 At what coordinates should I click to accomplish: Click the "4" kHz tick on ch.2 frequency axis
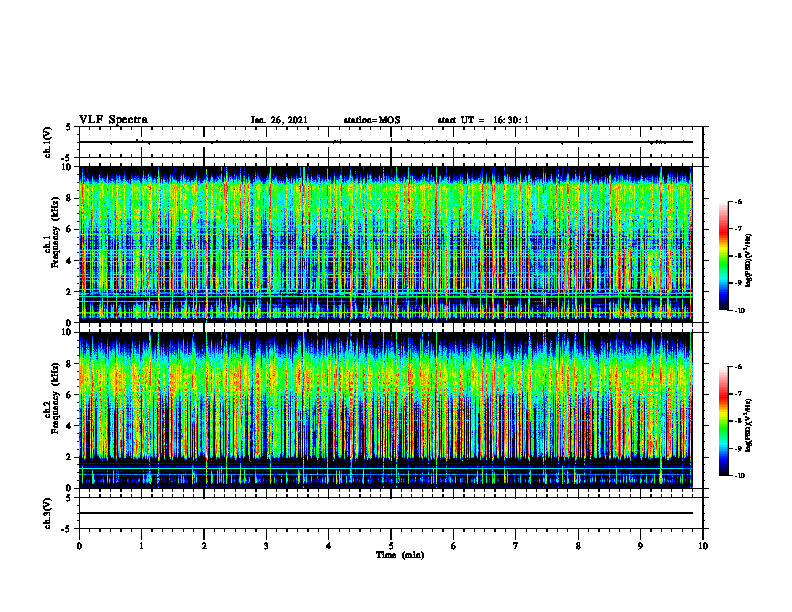point(69,426)
